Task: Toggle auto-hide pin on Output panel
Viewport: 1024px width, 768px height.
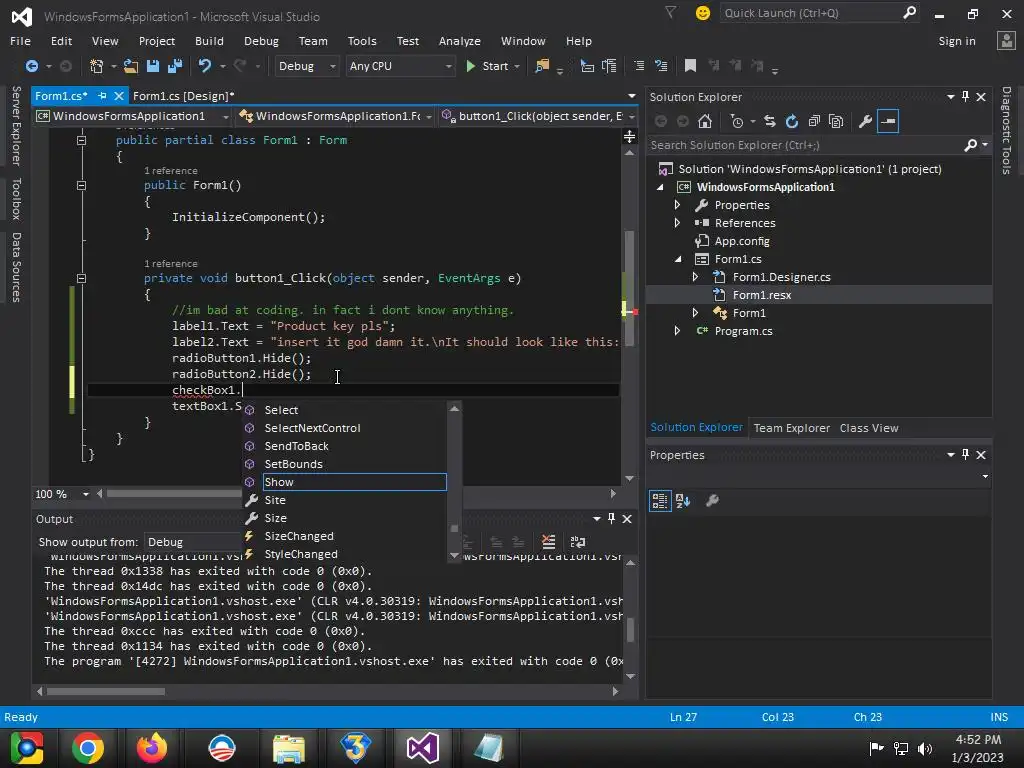Action: click(611, 519)
